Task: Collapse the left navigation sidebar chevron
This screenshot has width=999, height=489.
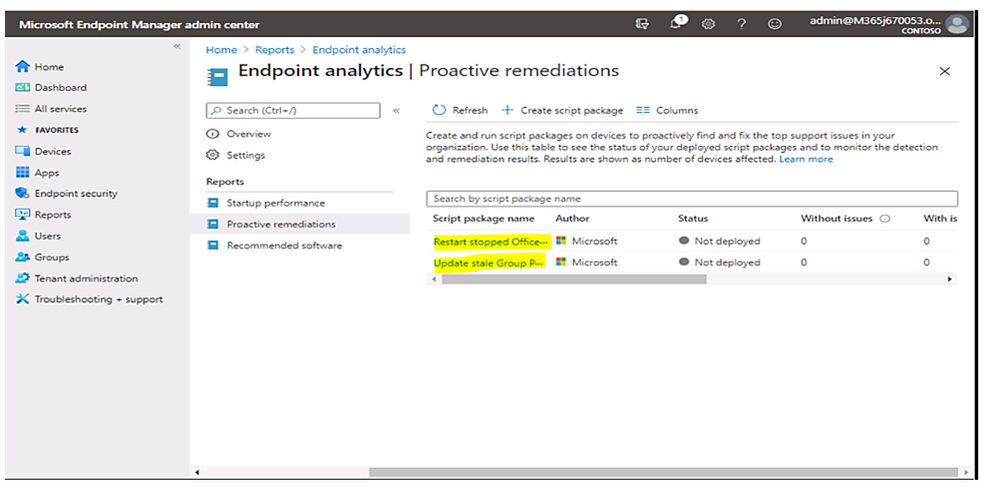Action: coord(177,46)
